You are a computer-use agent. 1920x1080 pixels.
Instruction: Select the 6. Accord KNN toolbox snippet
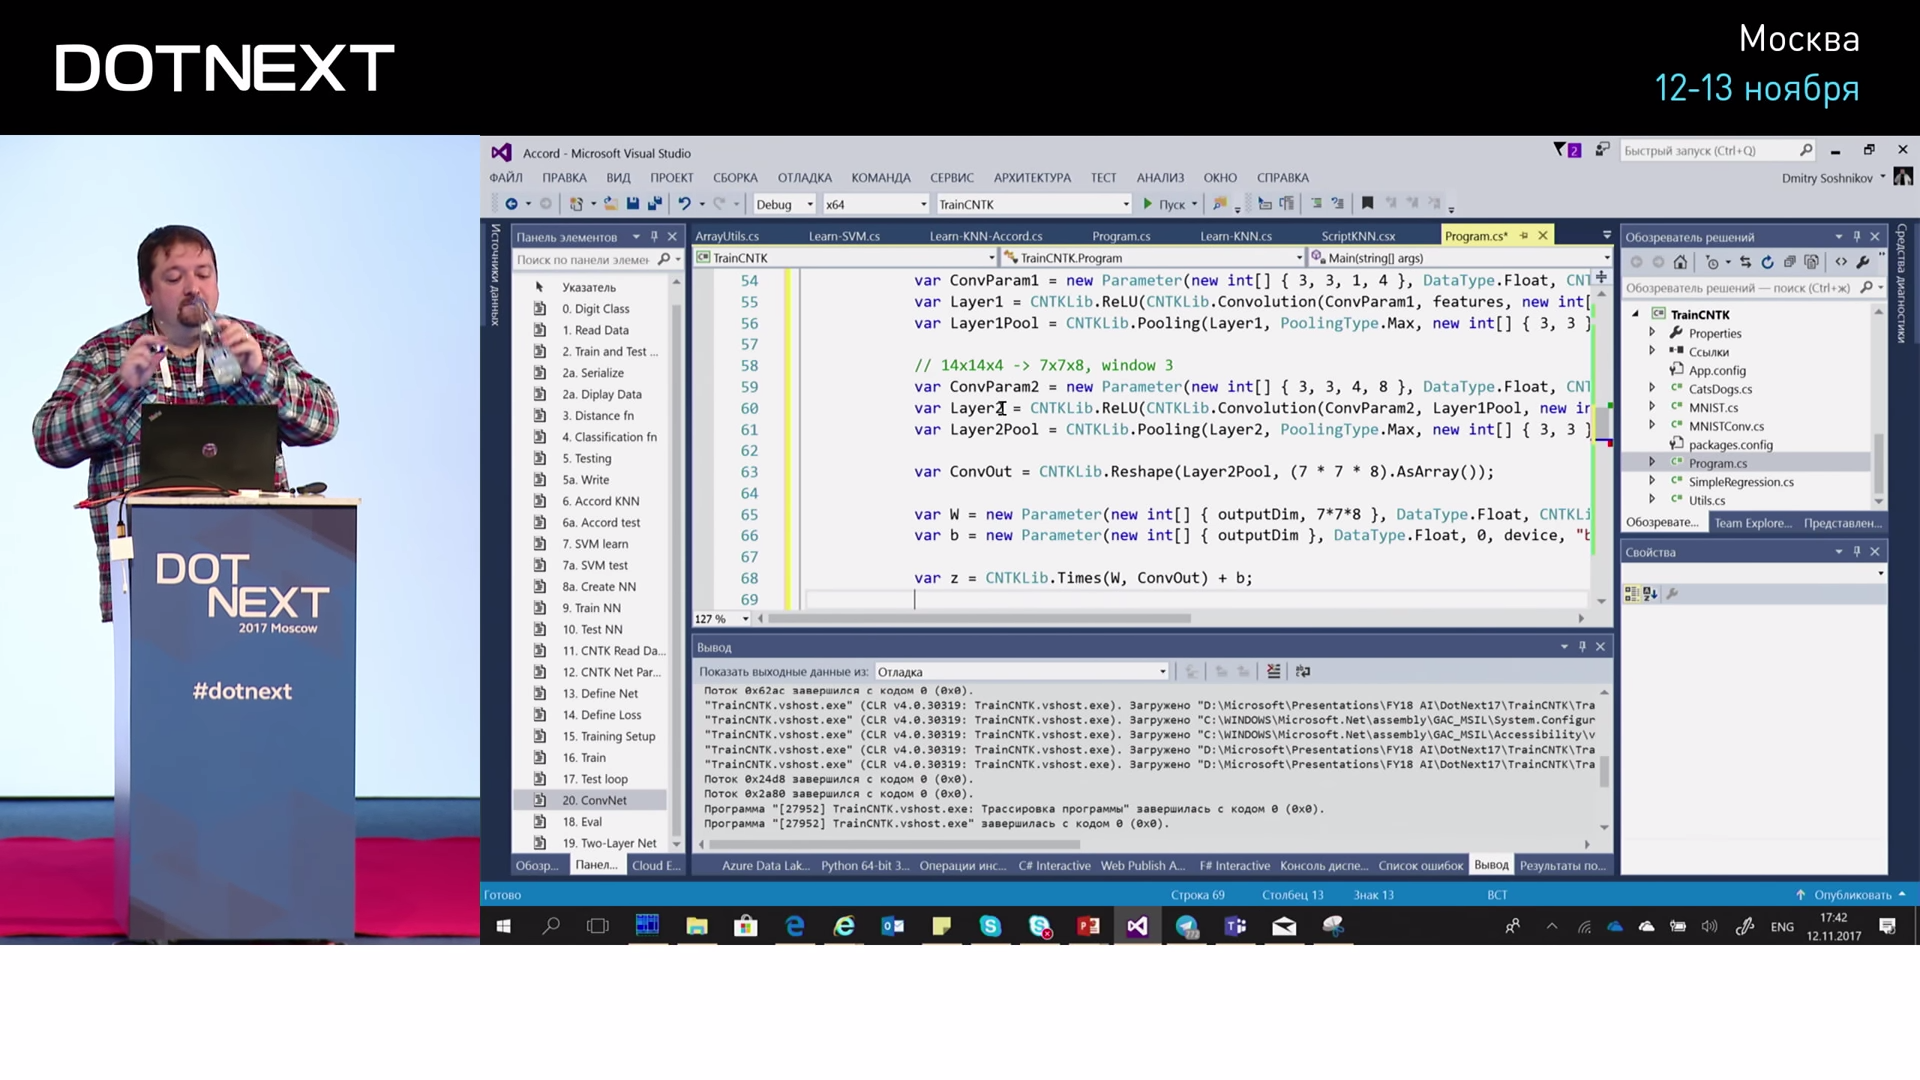pos(590,502)
